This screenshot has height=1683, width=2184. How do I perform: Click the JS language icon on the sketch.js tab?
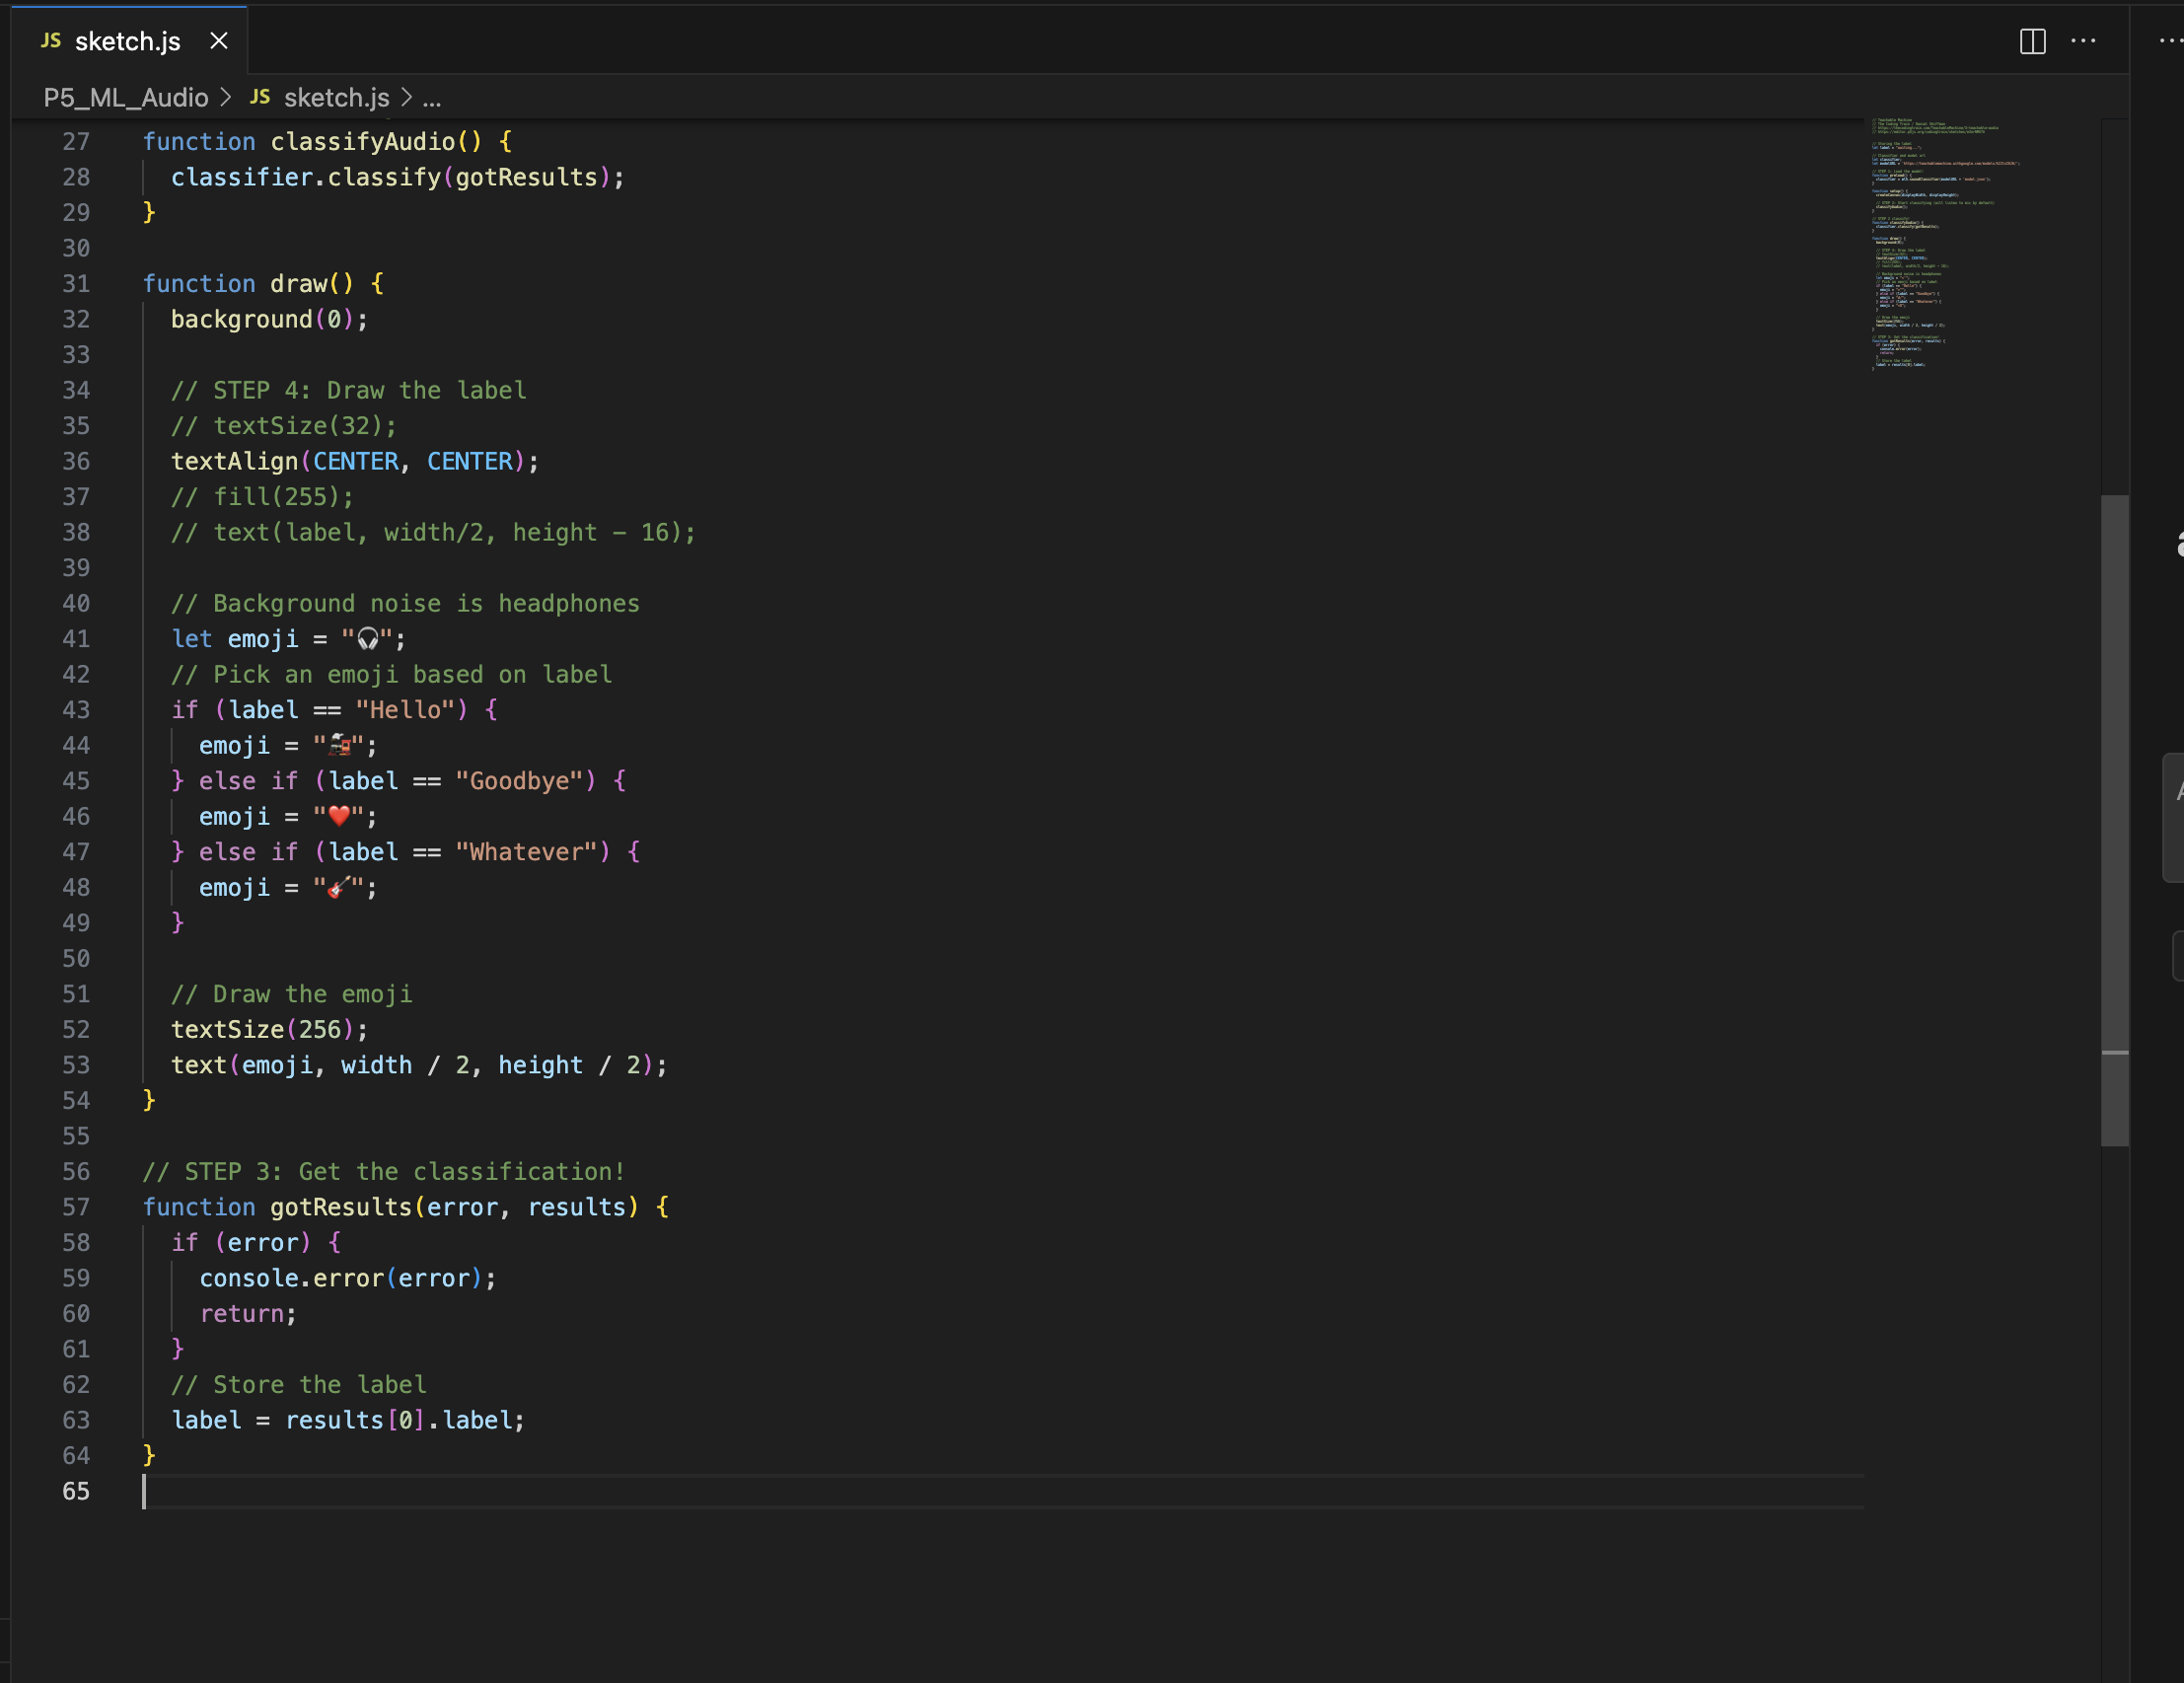click(x=52, y=40)
